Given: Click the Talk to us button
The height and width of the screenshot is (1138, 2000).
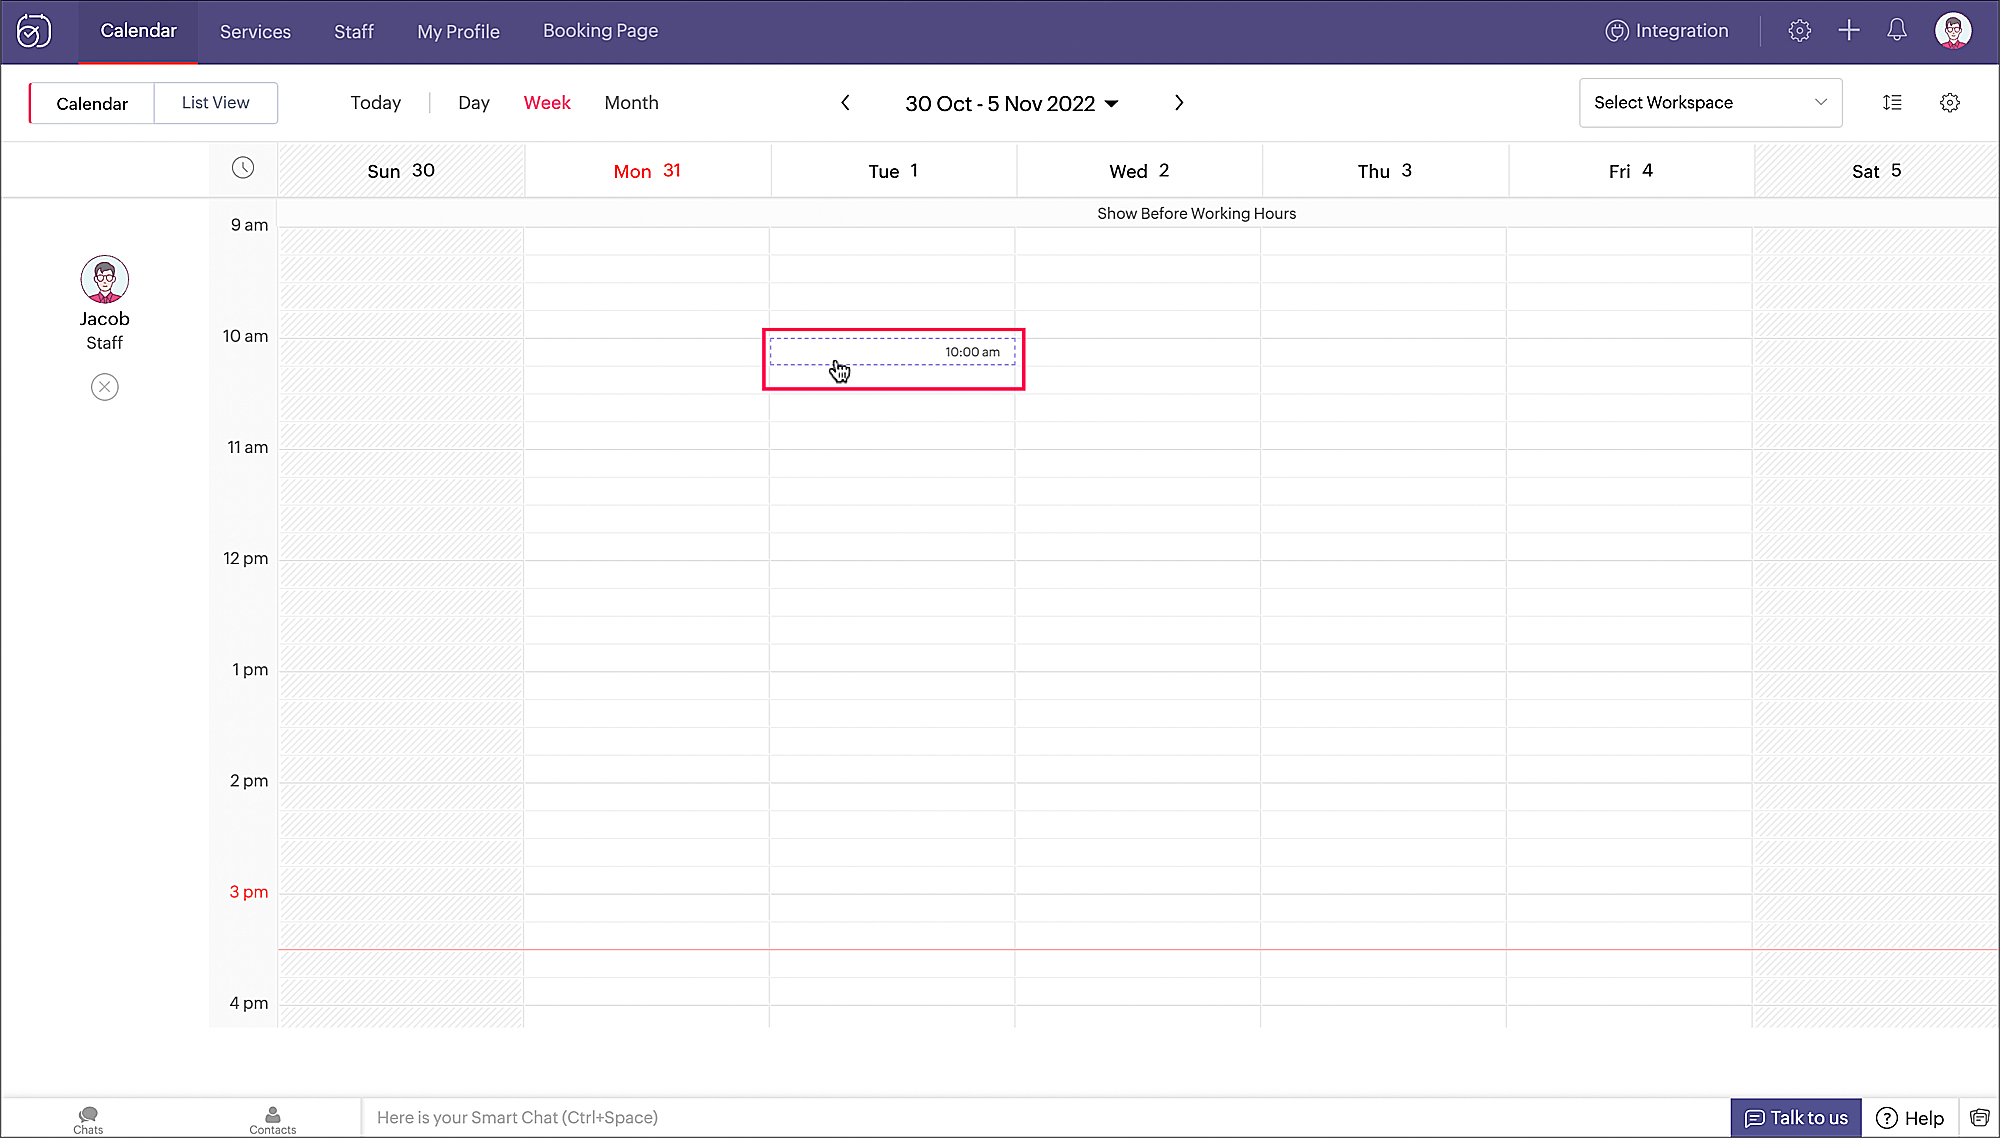Looking at the screenshot, I should tap(1795, 1118).
